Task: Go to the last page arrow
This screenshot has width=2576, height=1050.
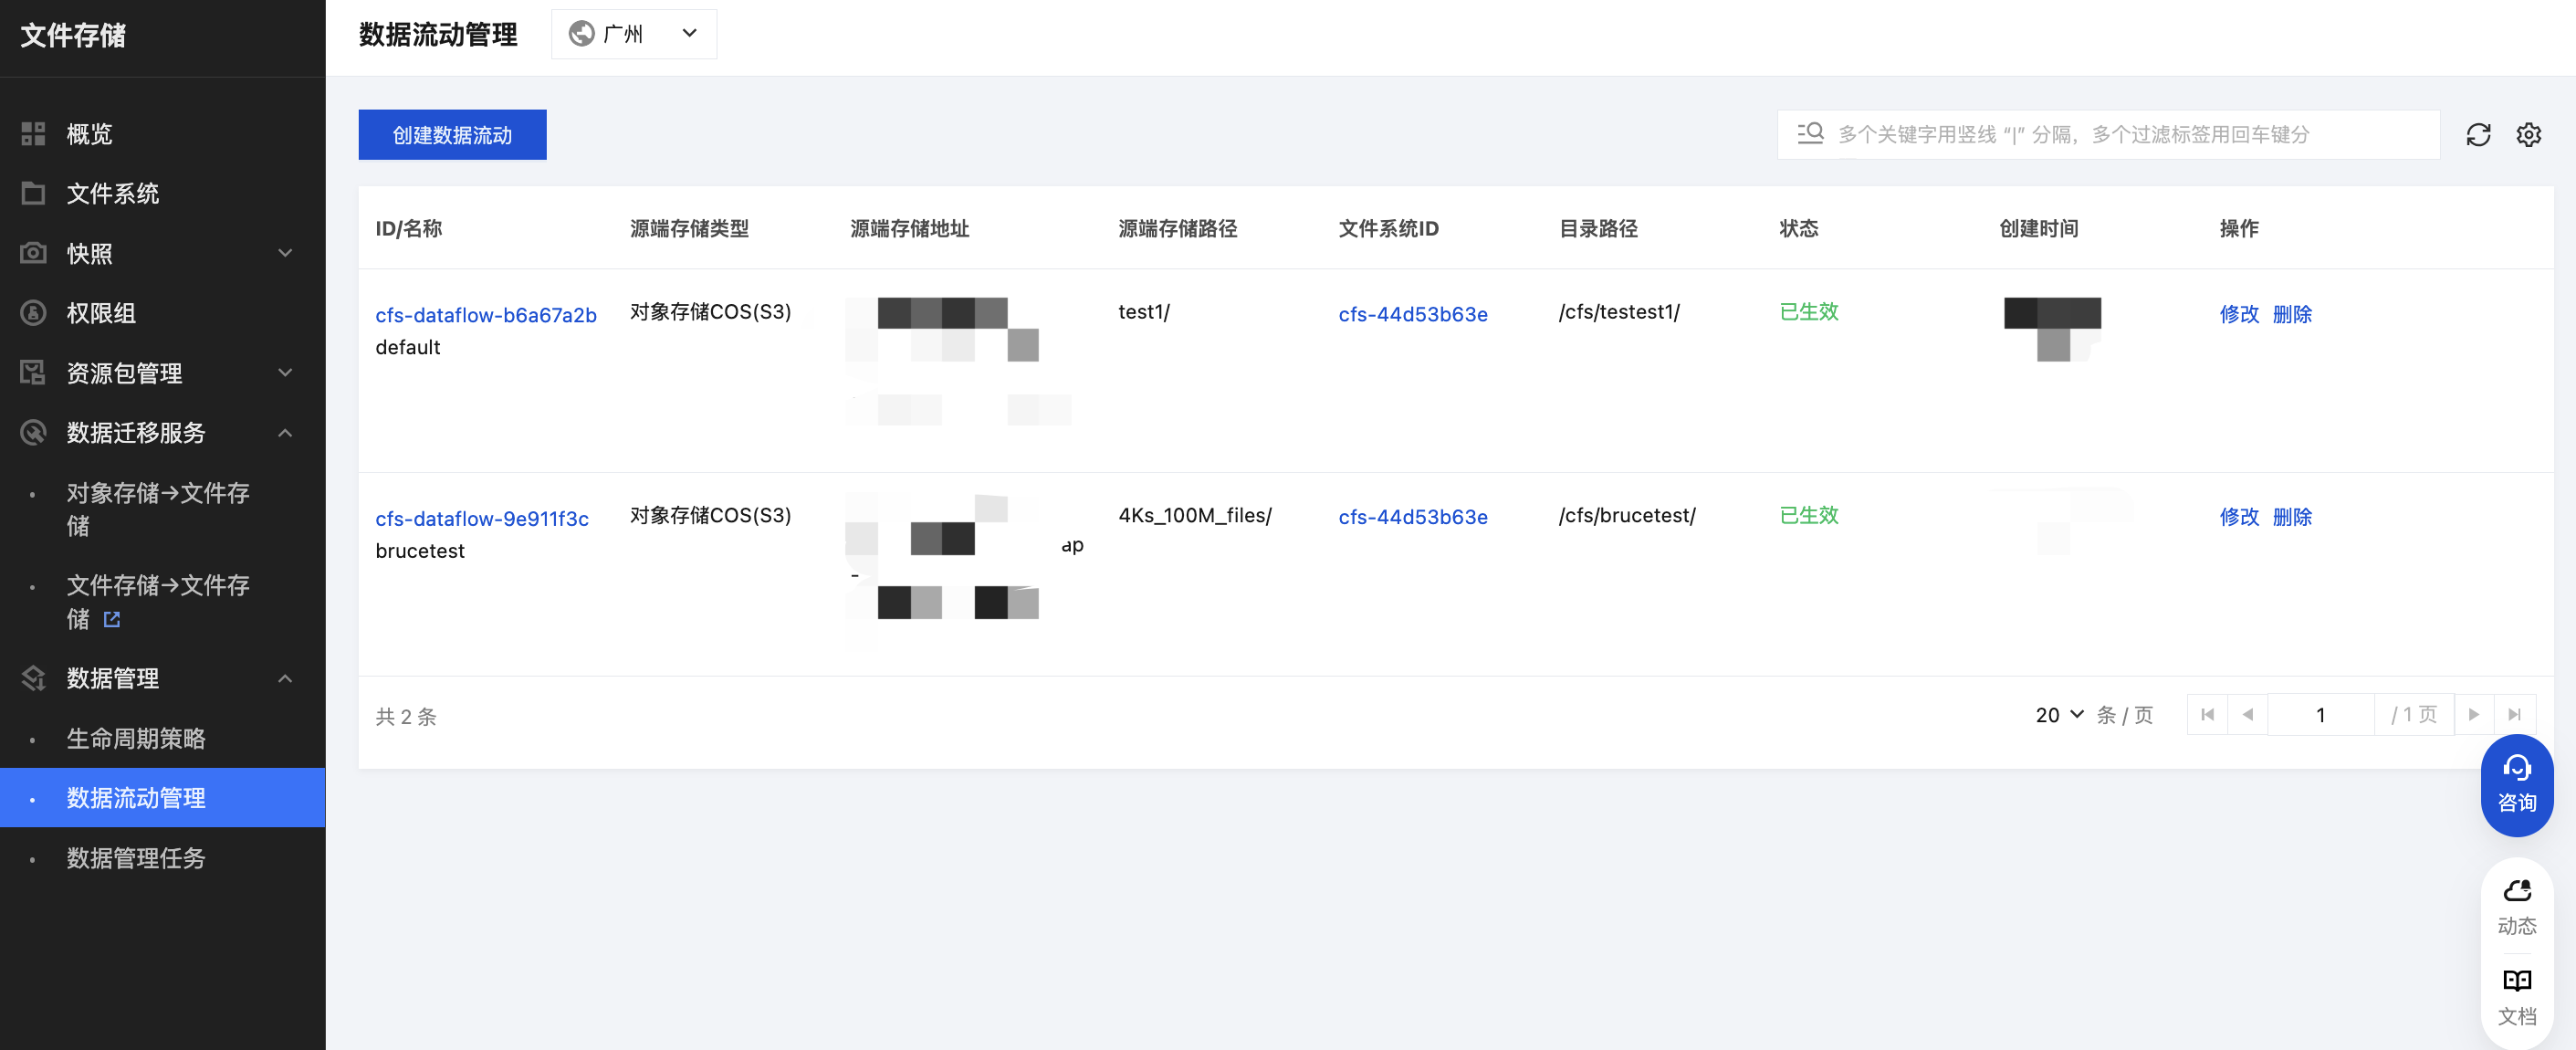Action: 2514,715
